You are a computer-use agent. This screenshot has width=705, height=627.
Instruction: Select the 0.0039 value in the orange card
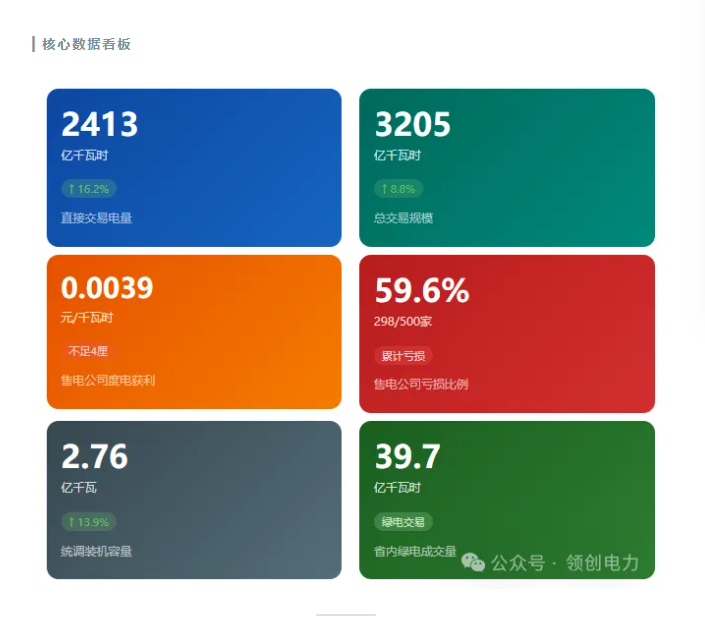pyautogui.click(x=107, y=288)
